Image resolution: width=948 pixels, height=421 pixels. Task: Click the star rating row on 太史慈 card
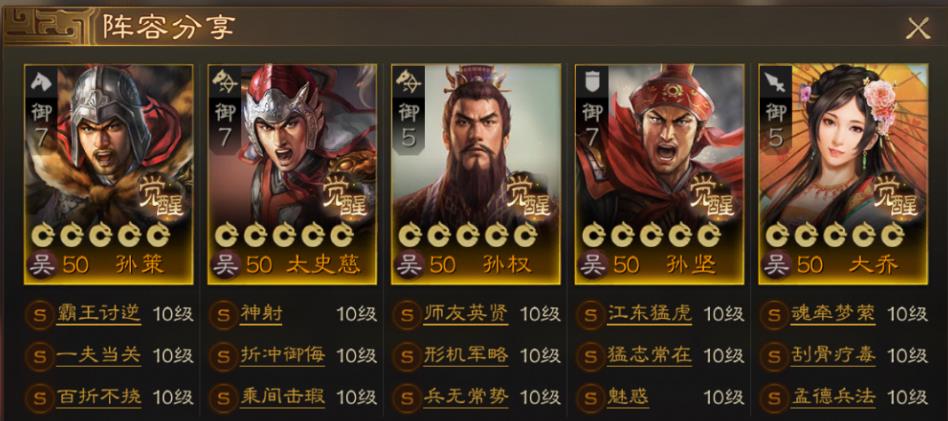coord(284,235)
